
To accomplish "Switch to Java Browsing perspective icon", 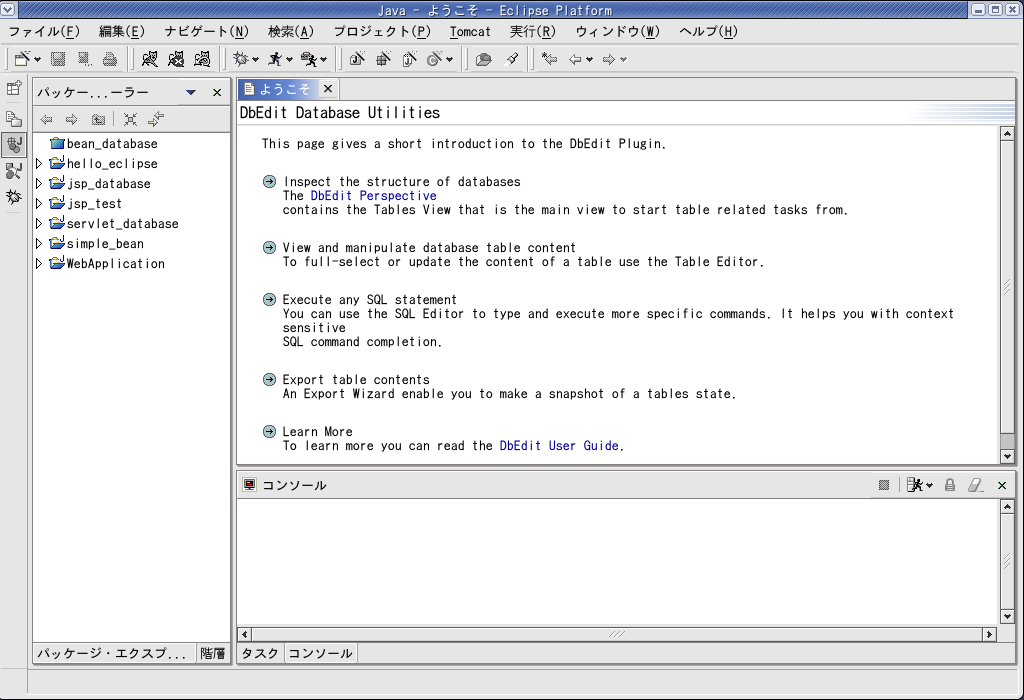I will pos(14,171).
